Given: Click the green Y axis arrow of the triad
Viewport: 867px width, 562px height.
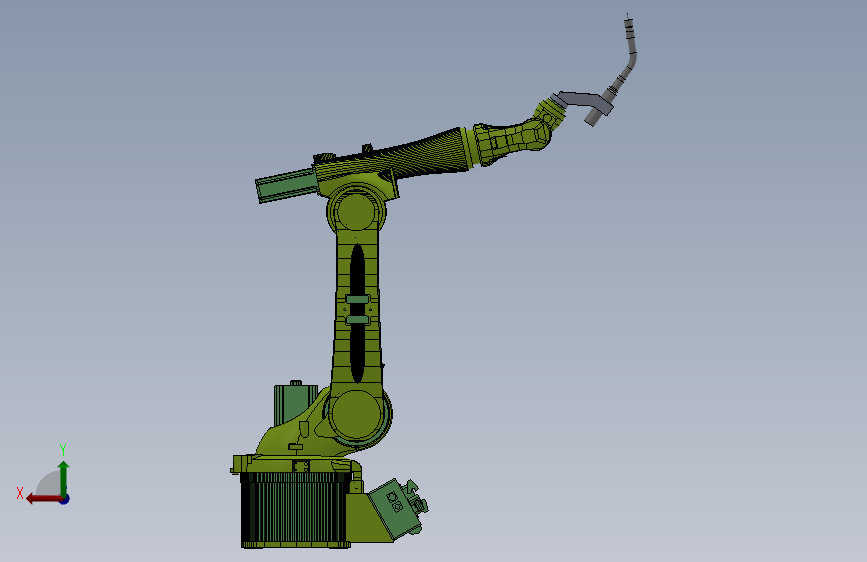Looking at the screenshot, I should 64,478.
